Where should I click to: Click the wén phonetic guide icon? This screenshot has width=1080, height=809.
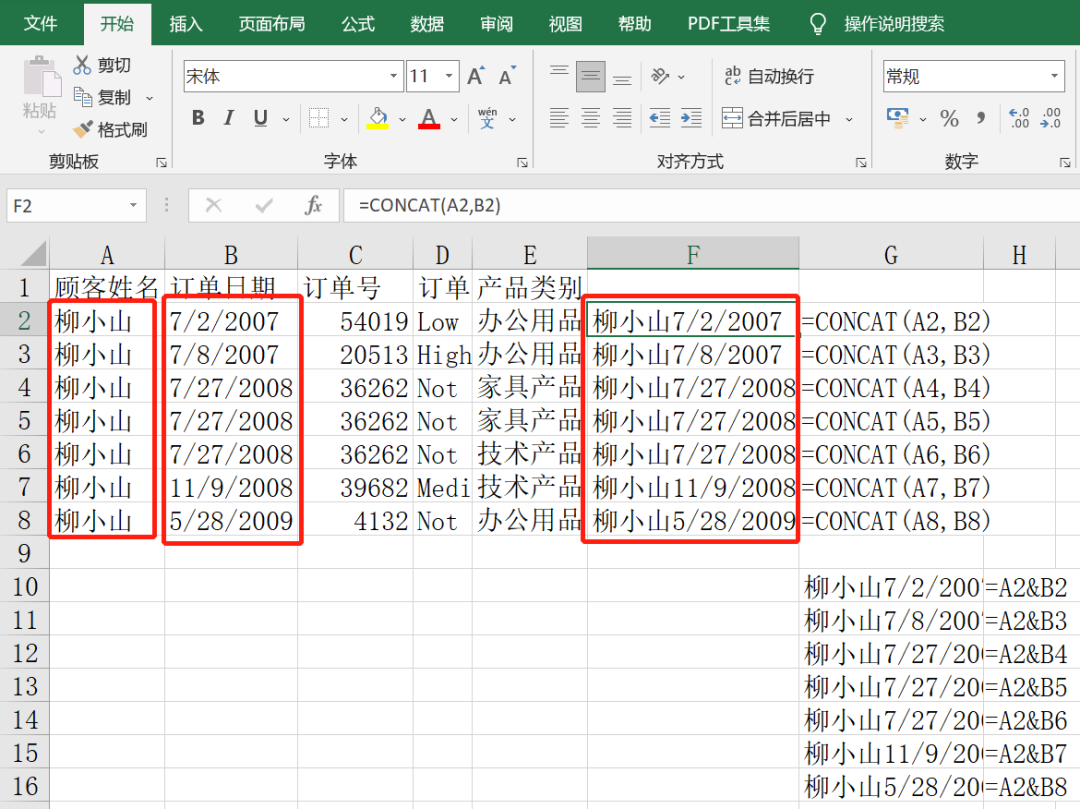coord(487,118)
